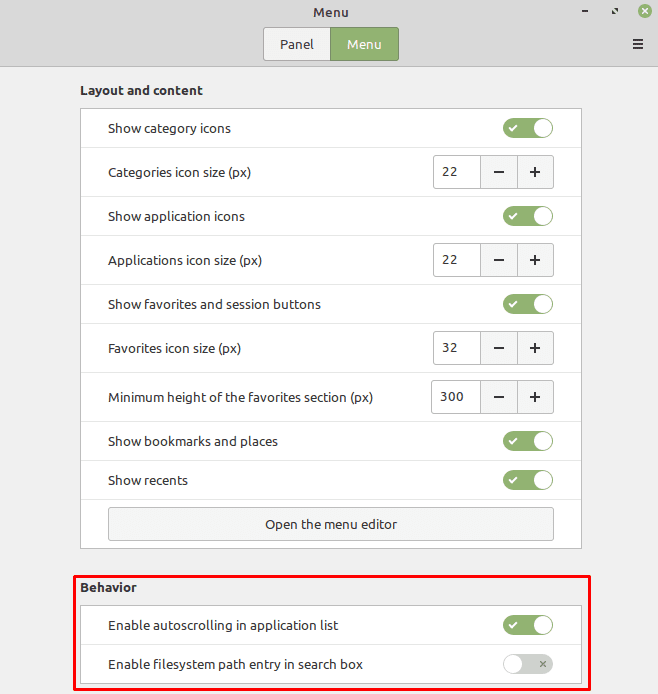Switch to the Panel tab
The height and width of the screenshot is (694, 658).
[x=297, y=44]
